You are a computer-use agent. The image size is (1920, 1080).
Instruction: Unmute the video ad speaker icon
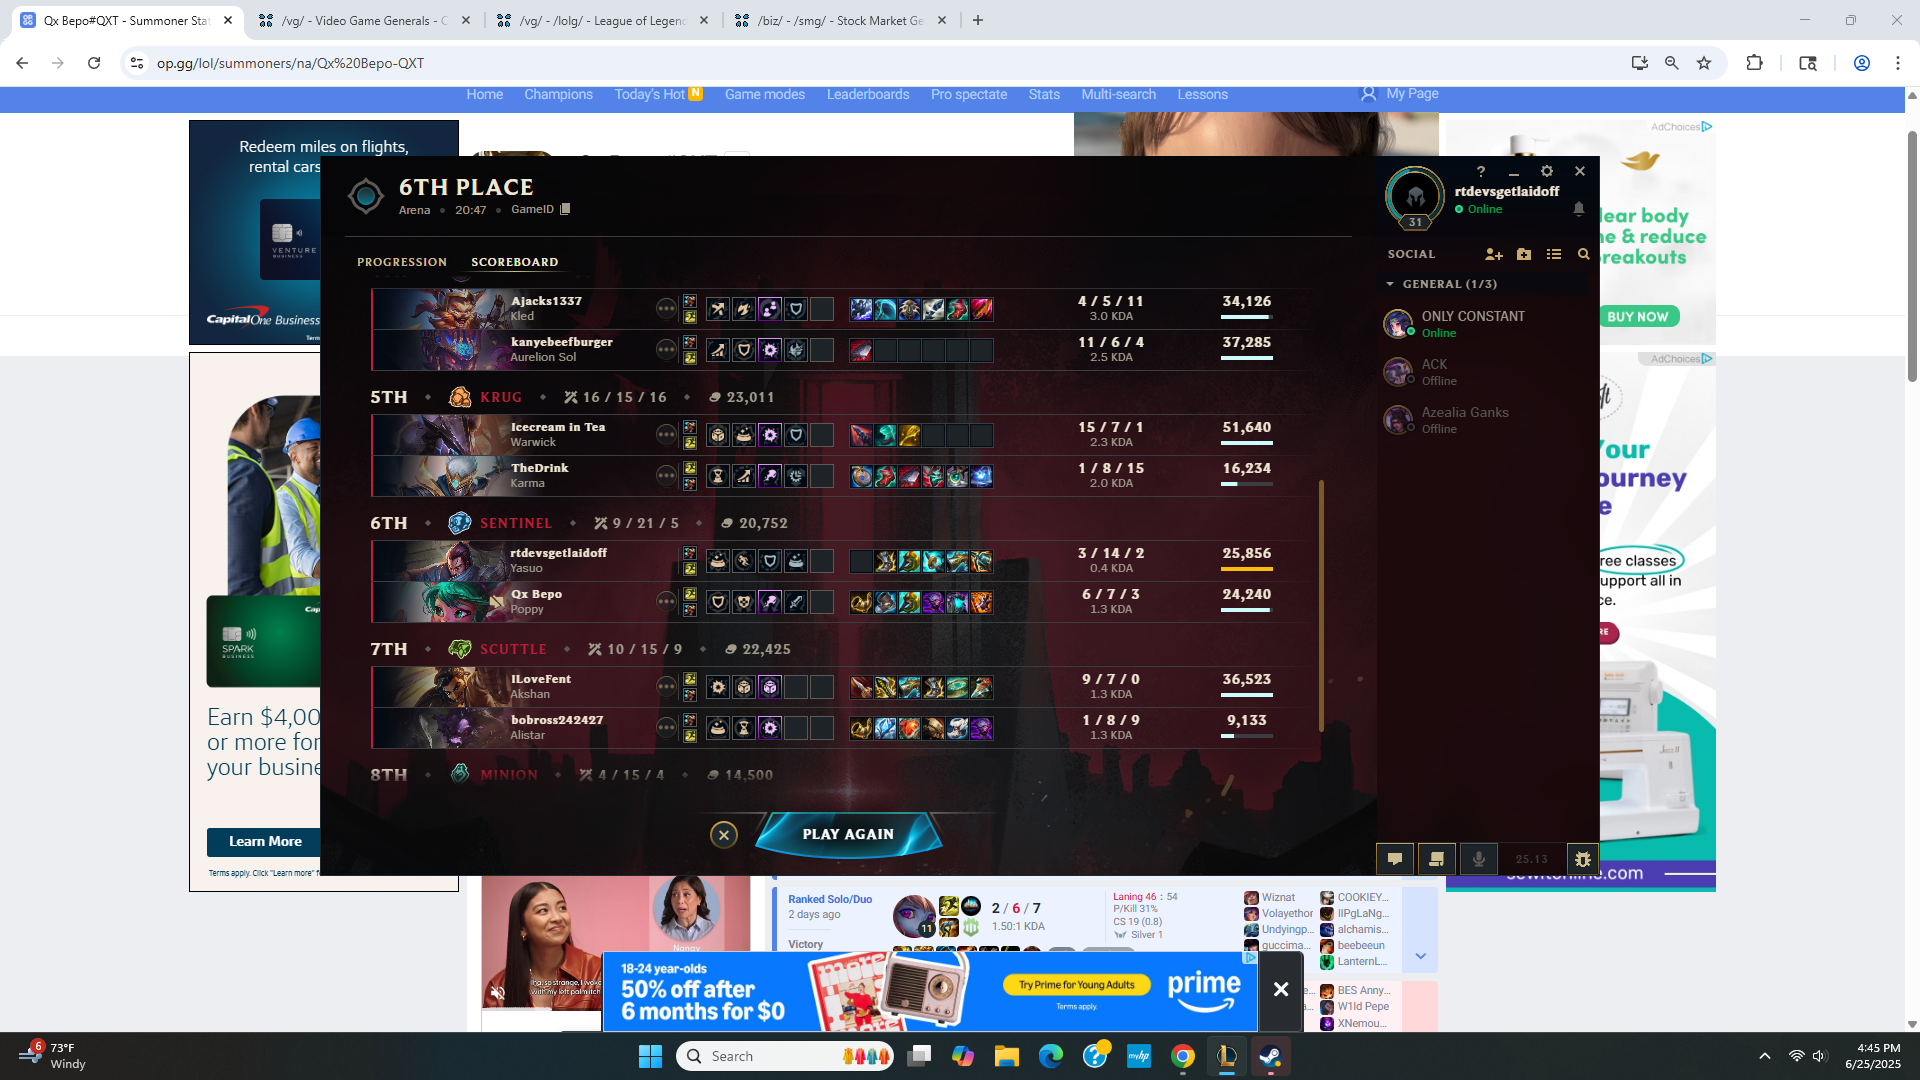point(498,992)
